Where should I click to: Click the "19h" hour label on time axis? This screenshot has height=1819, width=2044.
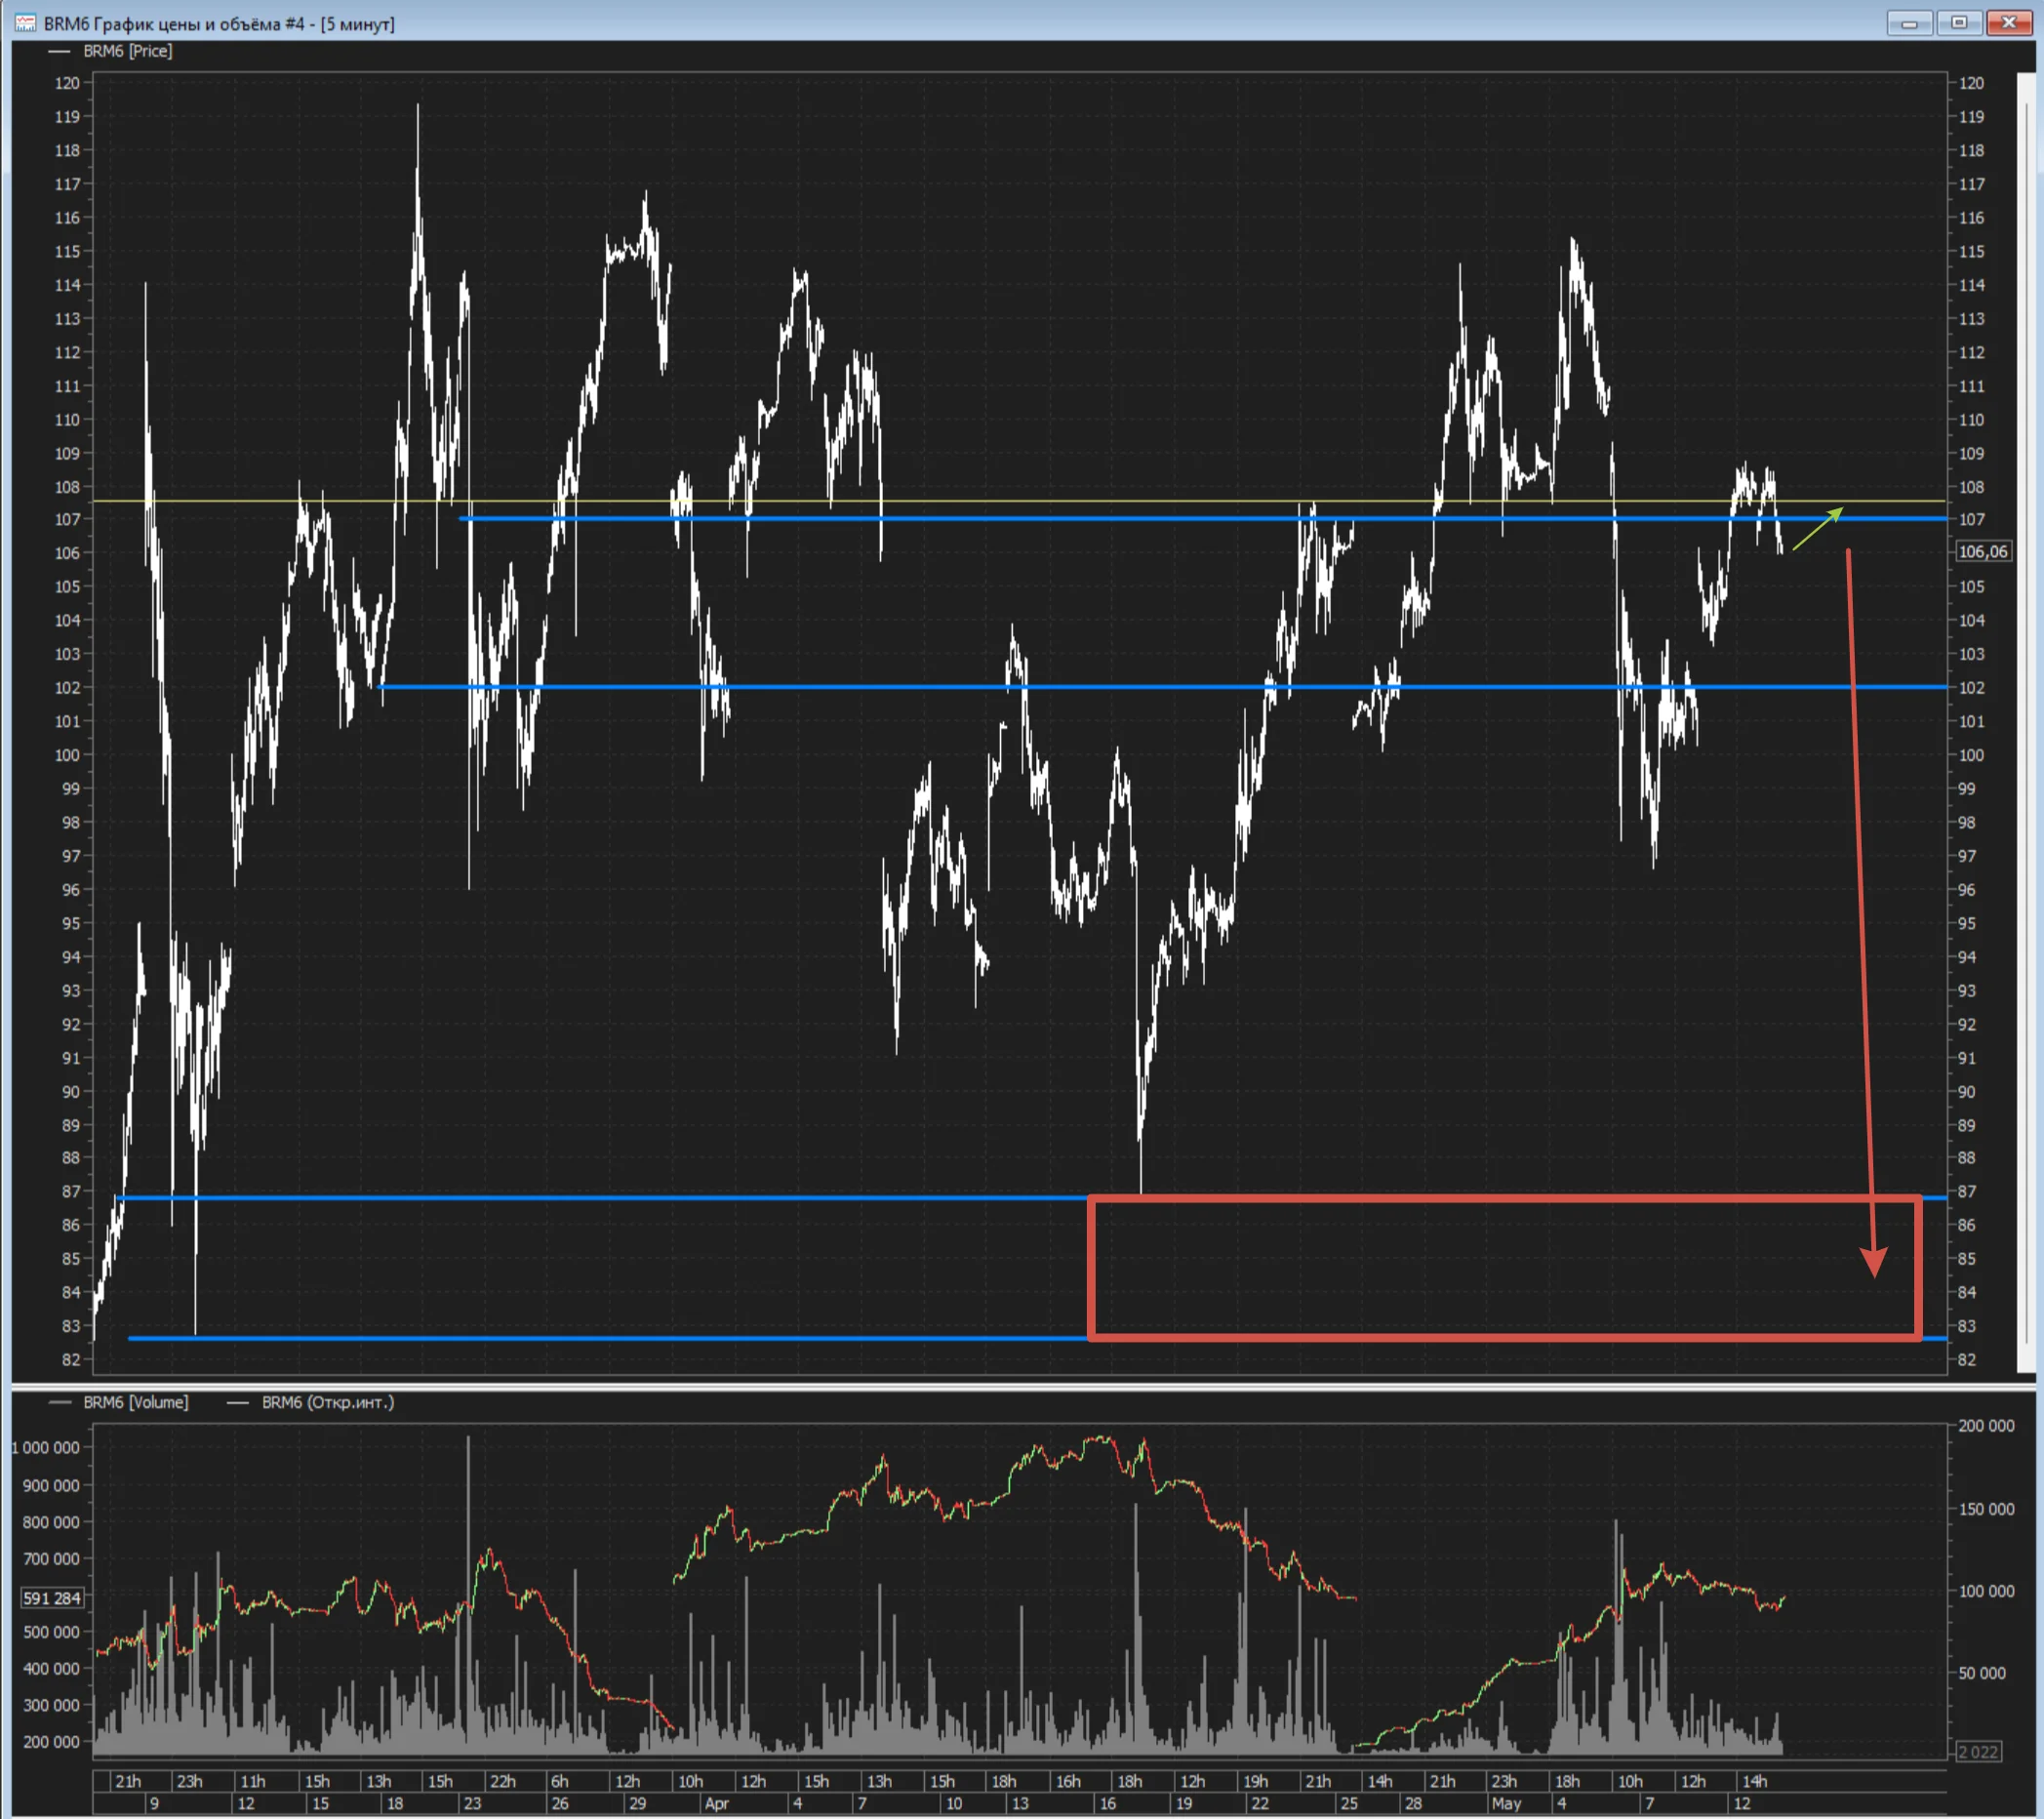1256,1781
